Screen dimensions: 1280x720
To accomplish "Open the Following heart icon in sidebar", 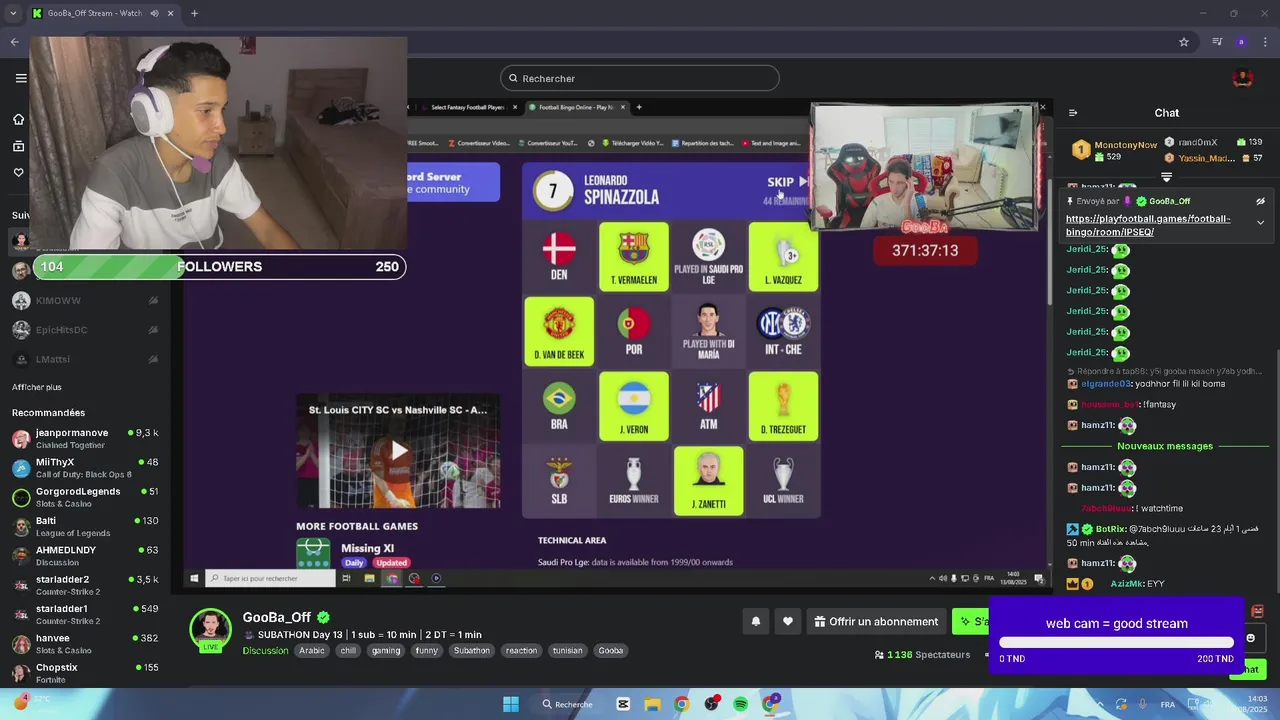I will (x=18, y=173).
